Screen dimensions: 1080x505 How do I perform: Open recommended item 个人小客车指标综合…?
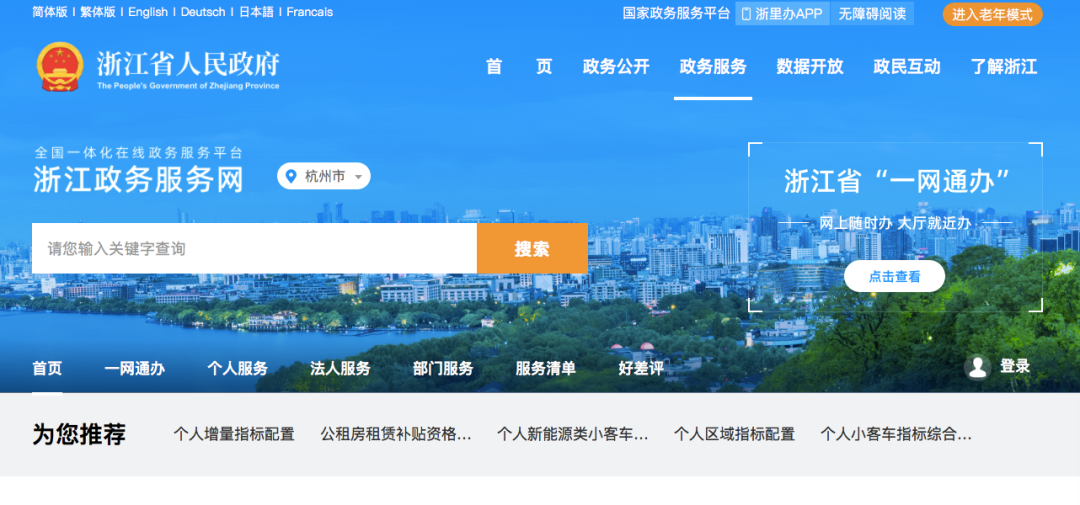coord(896,434)
